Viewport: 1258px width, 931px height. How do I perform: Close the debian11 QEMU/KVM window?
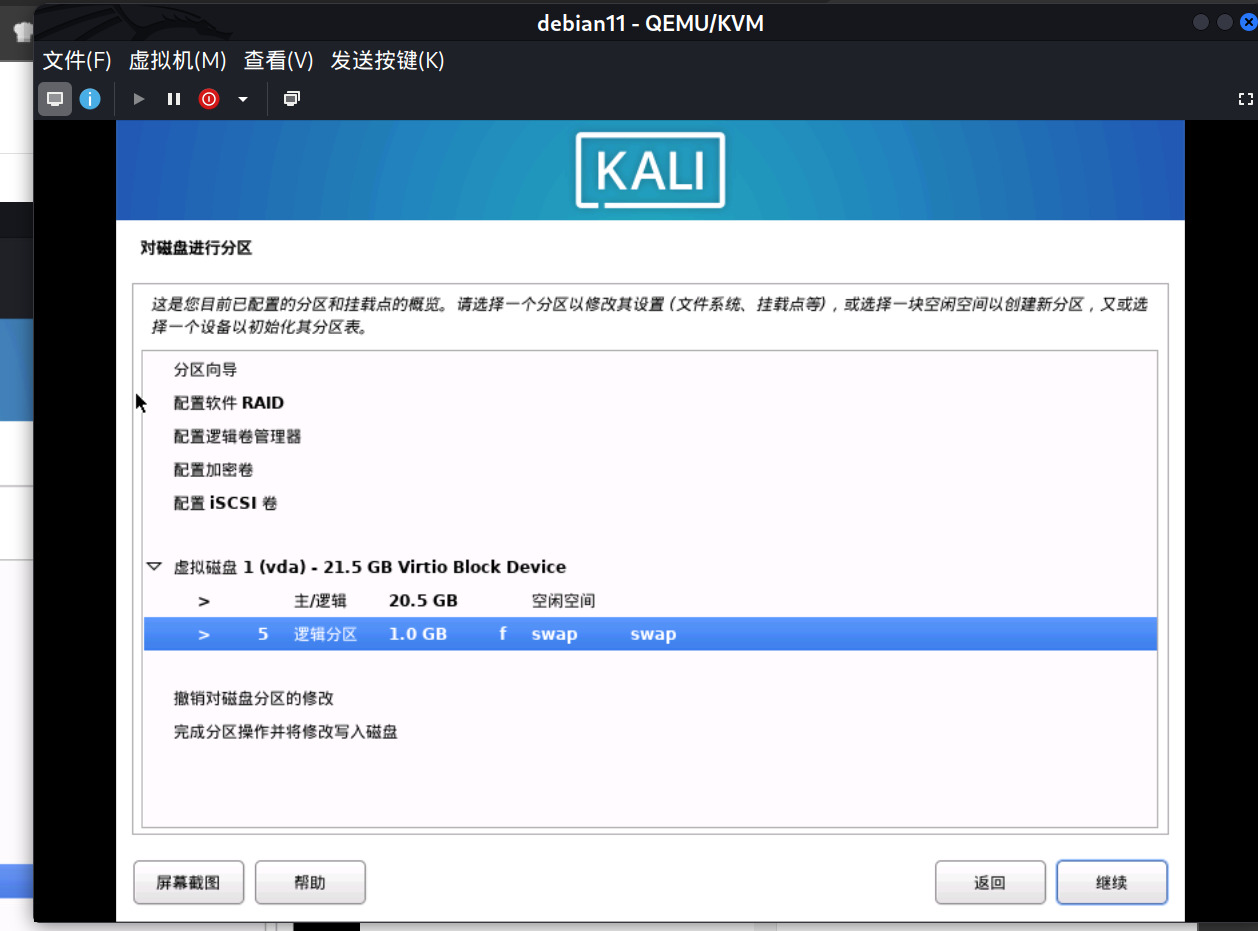tap(1247, 22)
